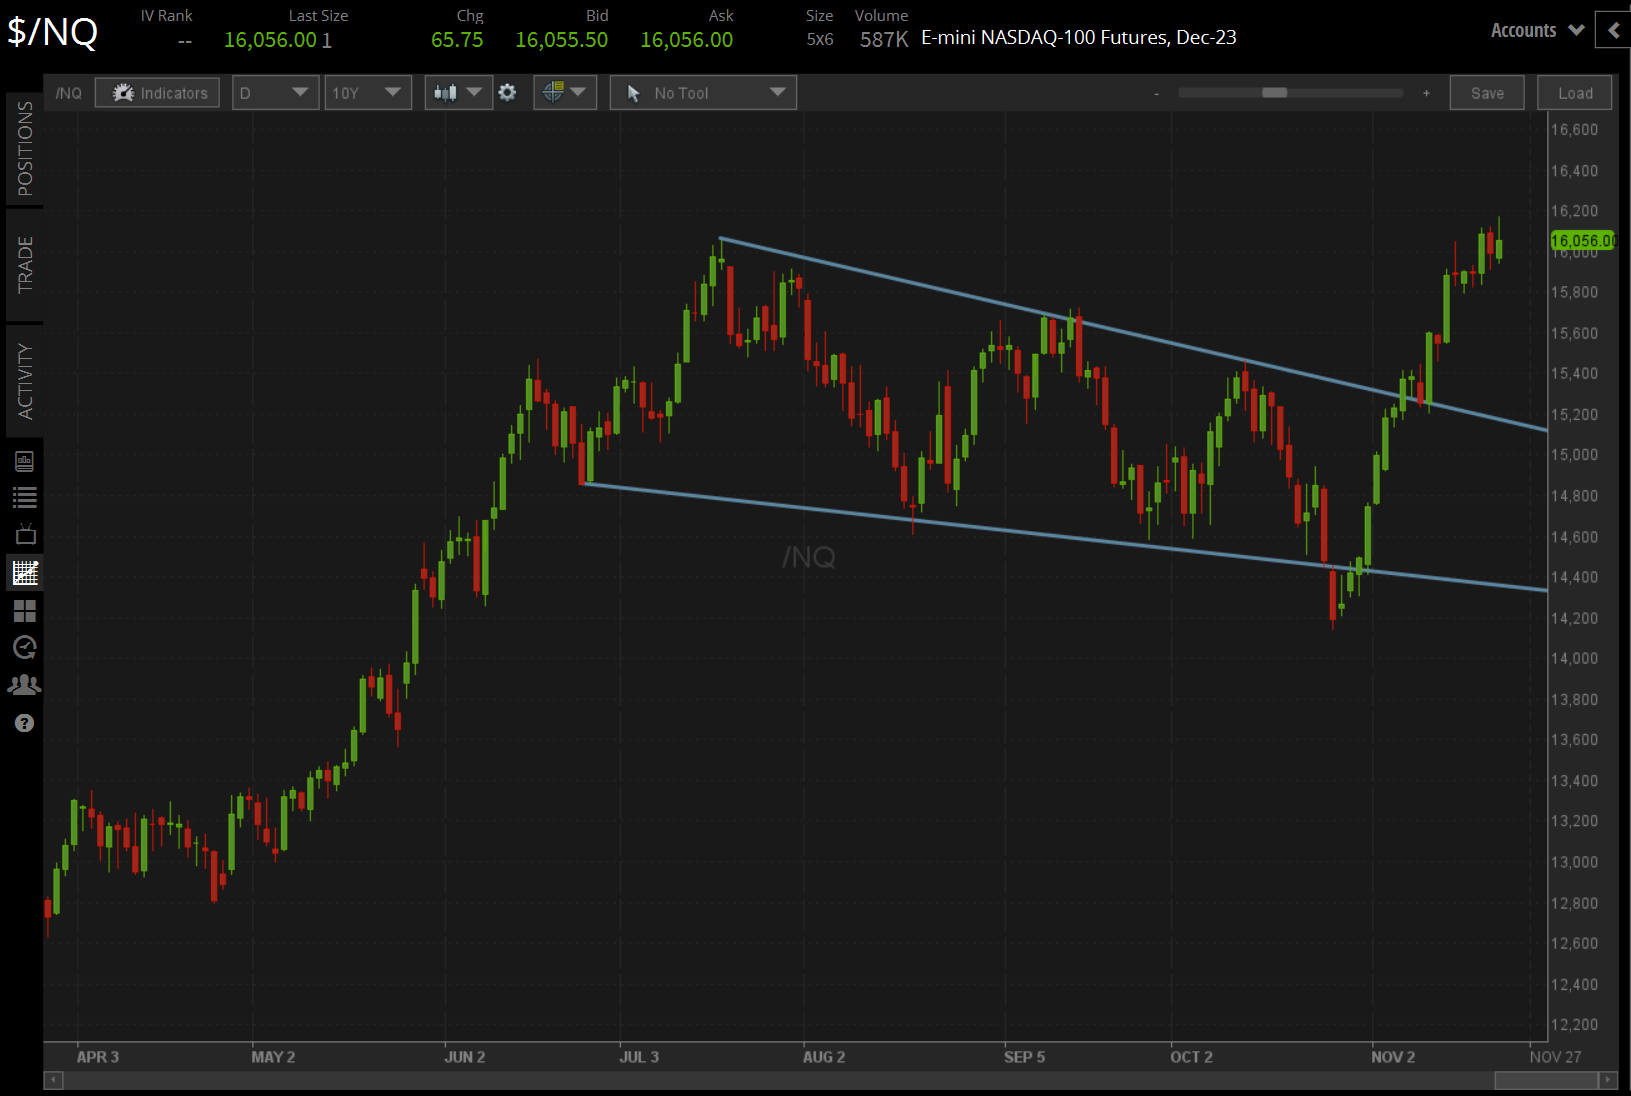
Task: Switch to the TRADE tab
Action: pyautogui.click(x=24, y=265)
